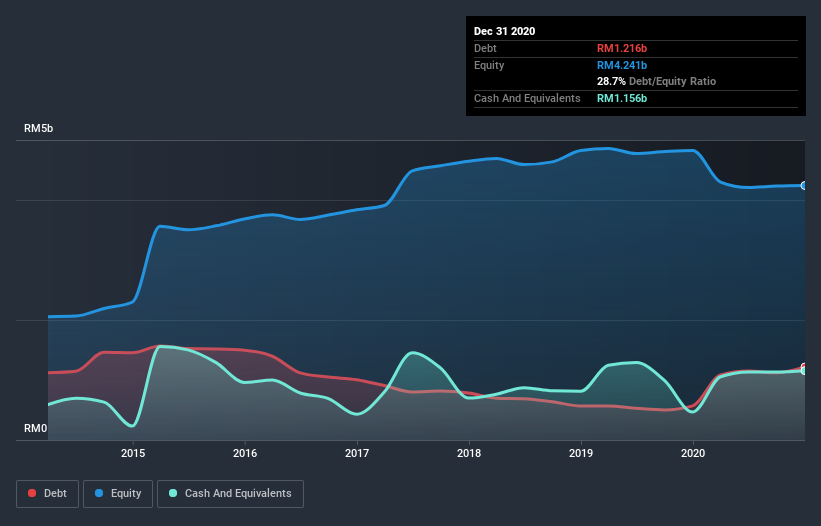
Task: Toggle the Debt legend button
Action: click(x=48, y=494)
